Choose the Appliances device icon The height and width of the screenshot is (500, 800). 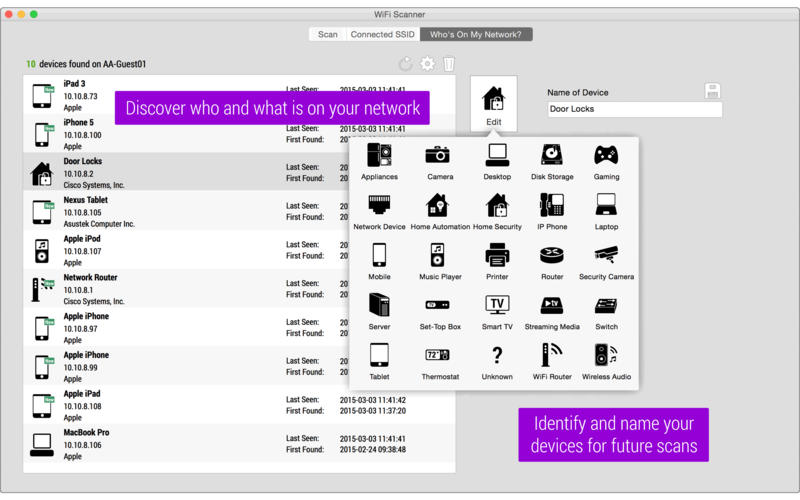[x=379, y=155]
